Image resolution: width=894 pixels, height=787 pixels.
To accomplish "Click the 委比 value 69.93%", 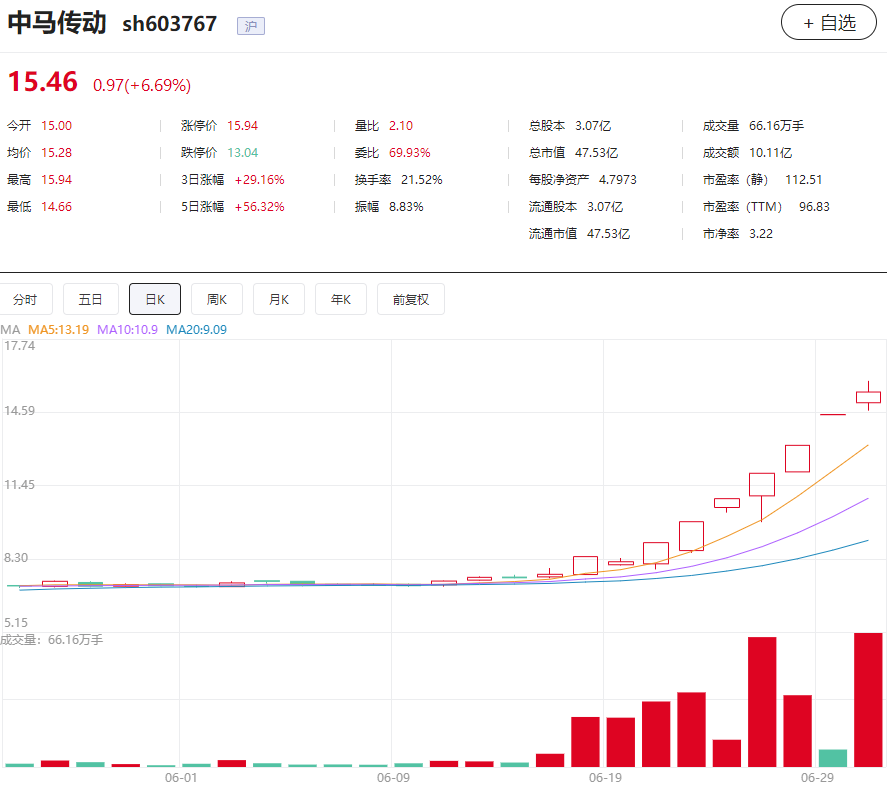I will [409, 153].
